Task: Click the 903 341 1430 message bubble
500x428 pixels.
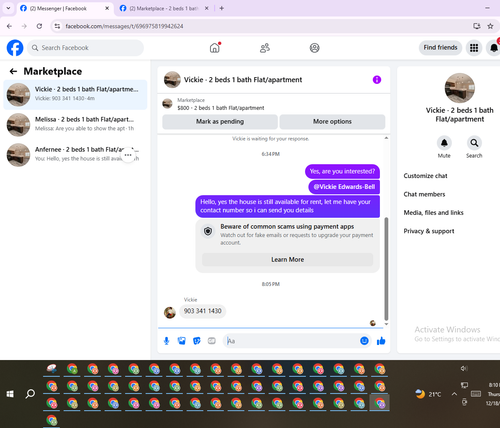Action: [x=203, y=311]
